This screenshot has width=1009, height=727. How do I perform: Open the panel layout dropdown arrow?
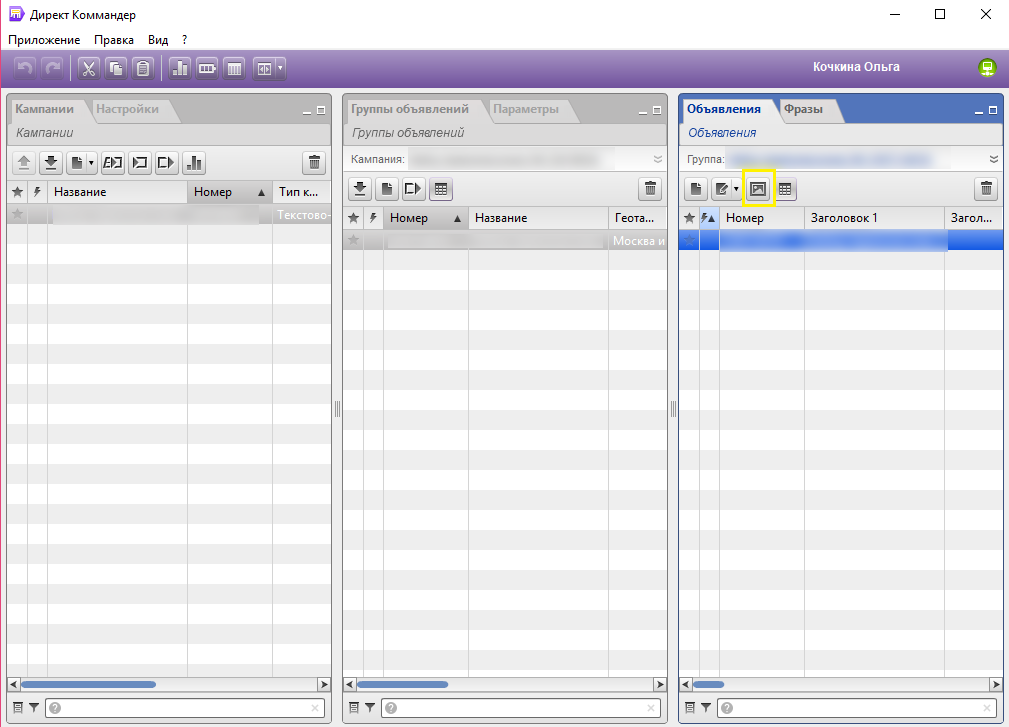[x=280, y=68]
